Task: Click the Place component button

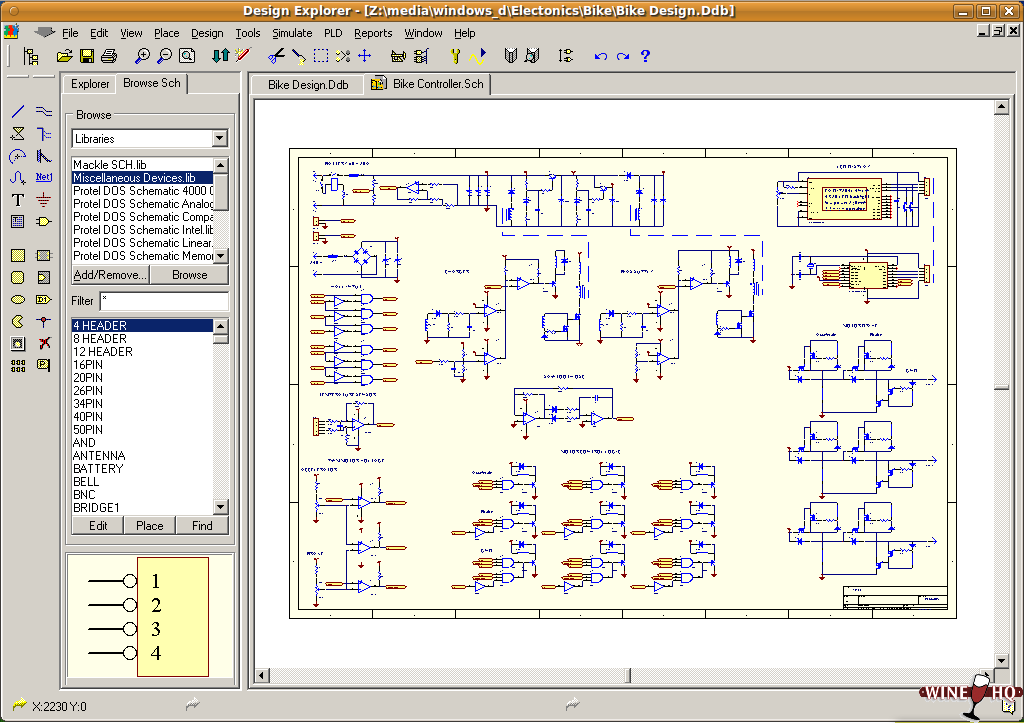Action: [150, 526]
